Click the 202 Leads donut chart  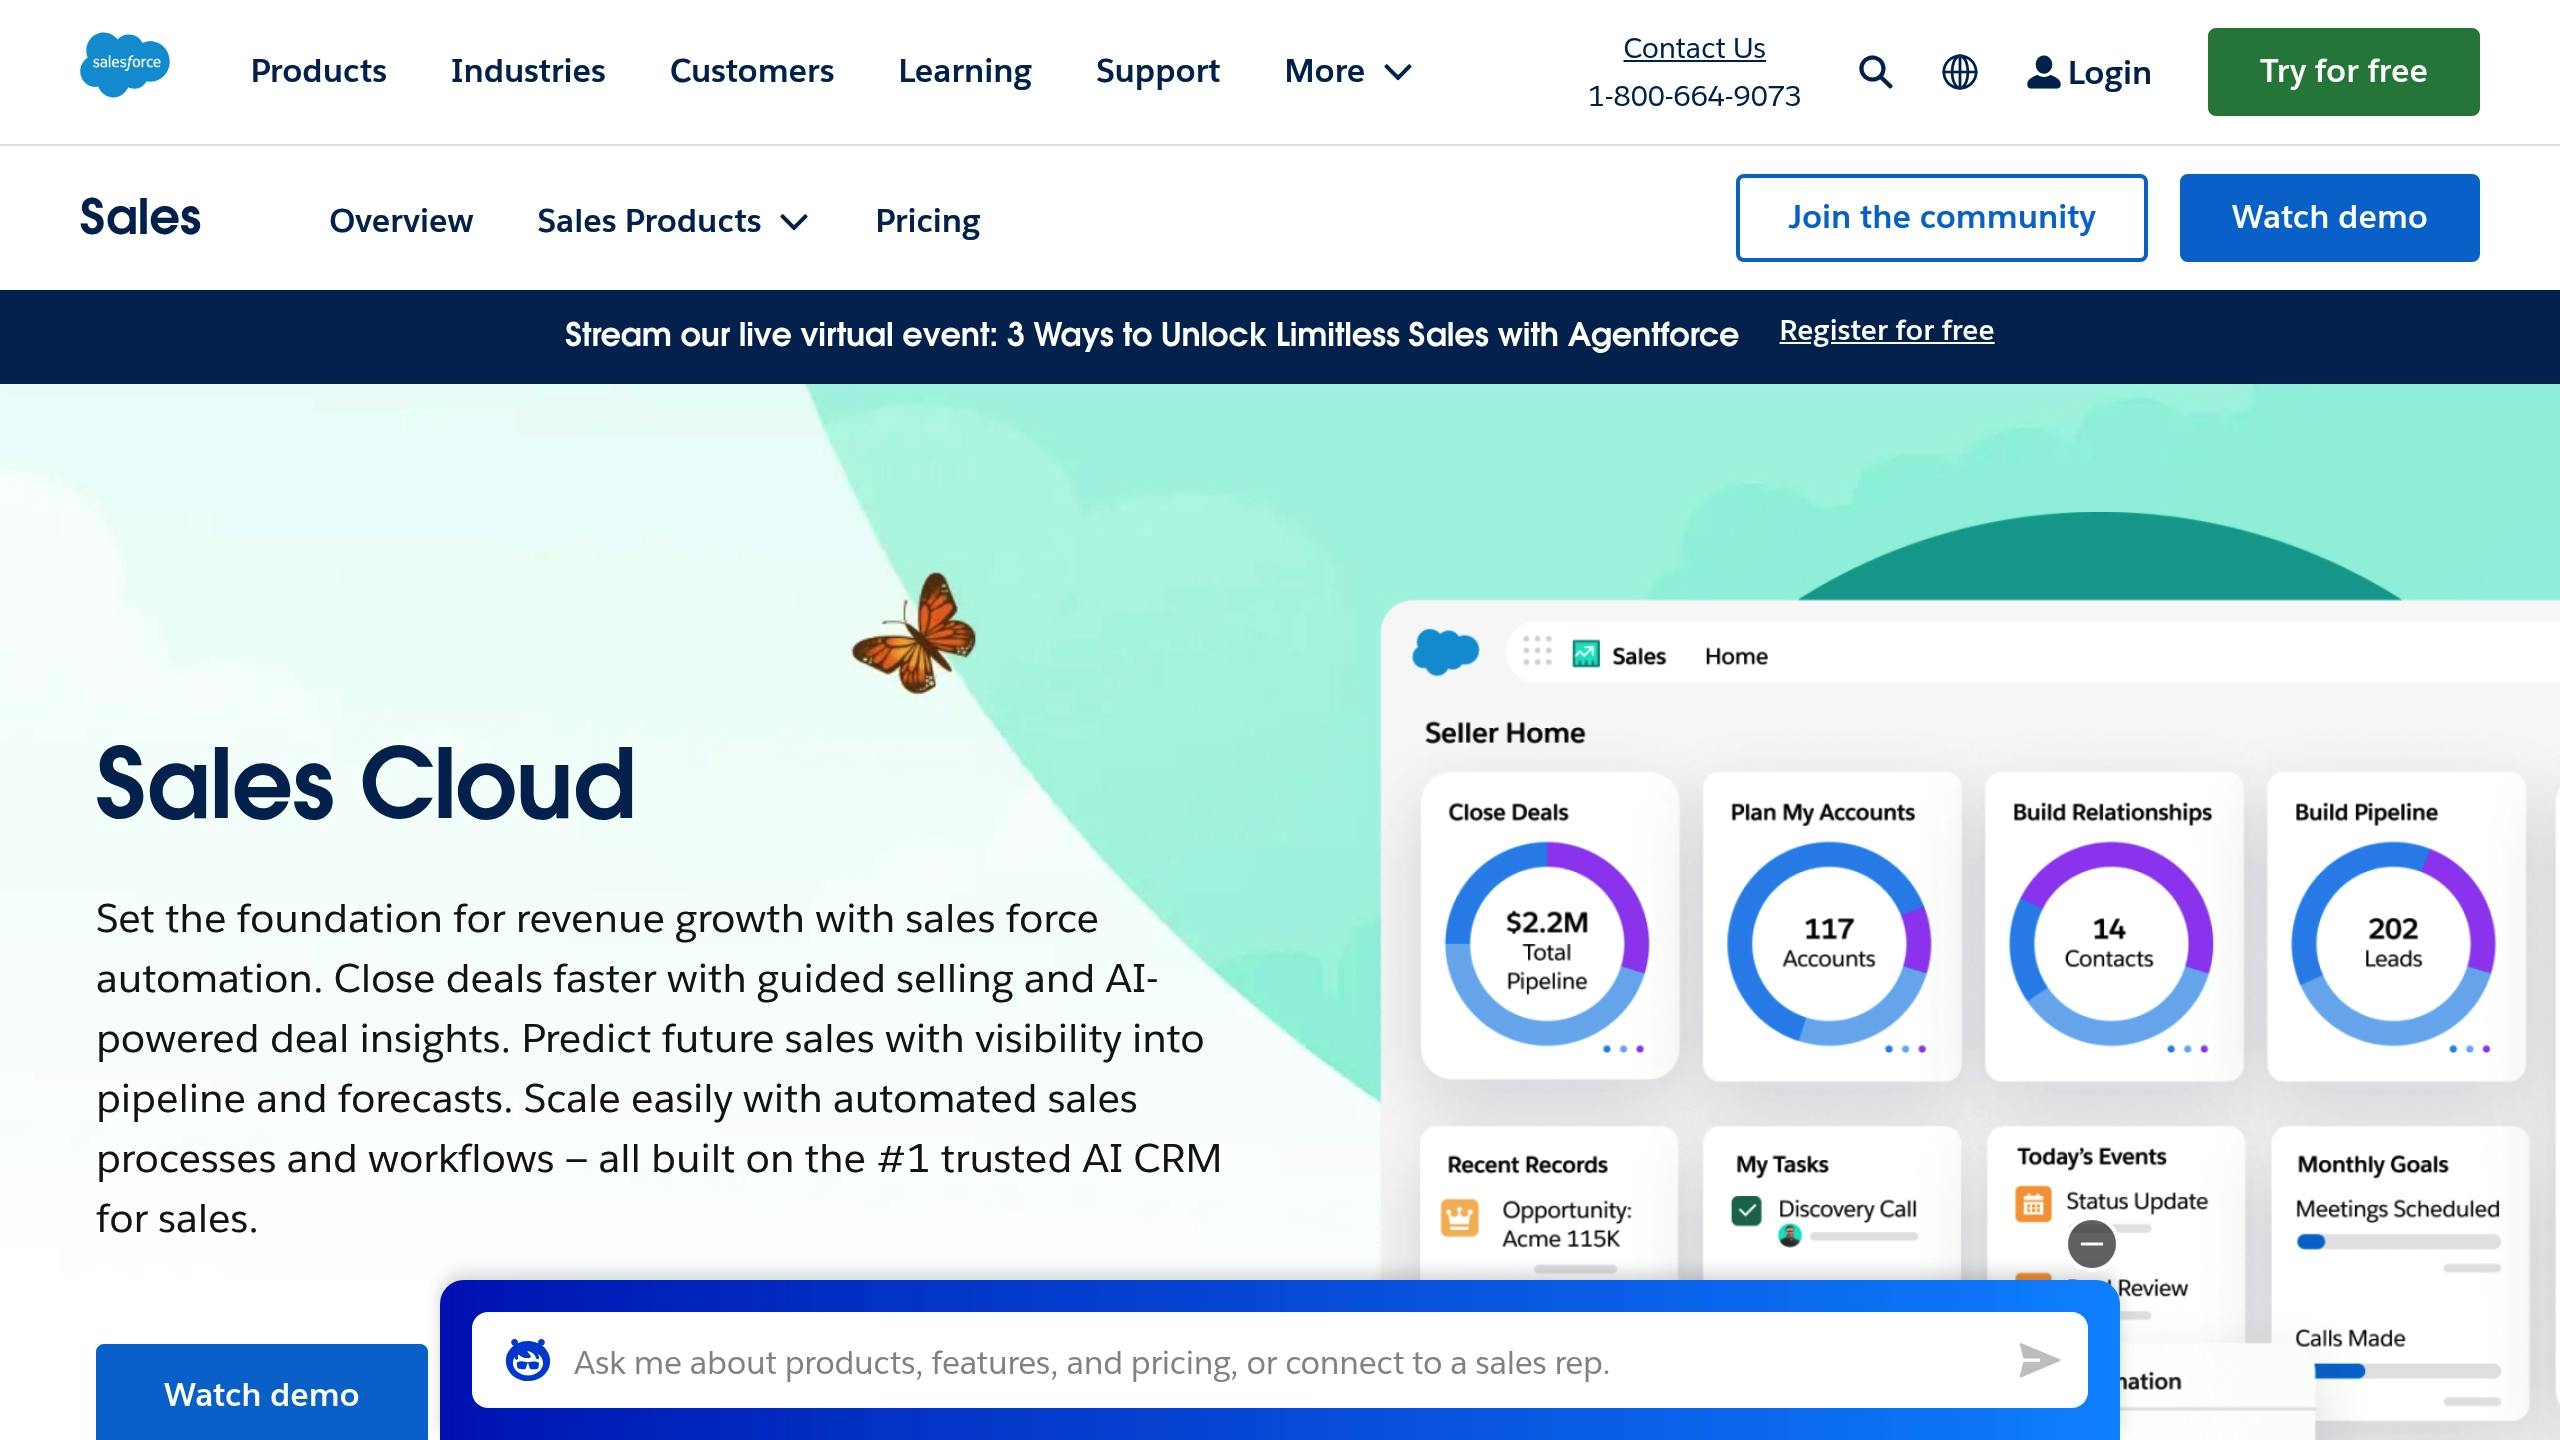(x=2393, y=944)
